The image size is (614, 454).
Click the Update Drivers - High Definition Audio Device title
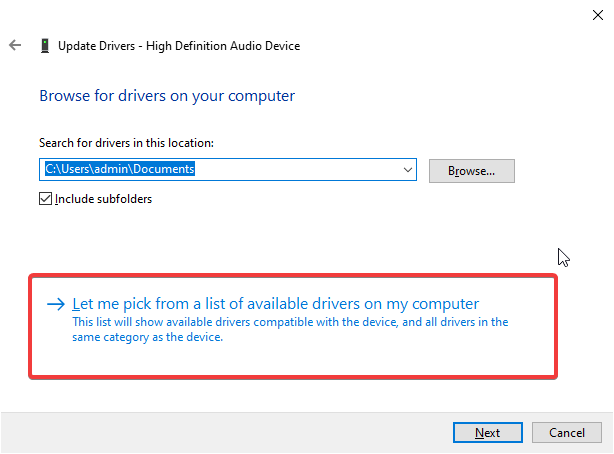point(179,46)
